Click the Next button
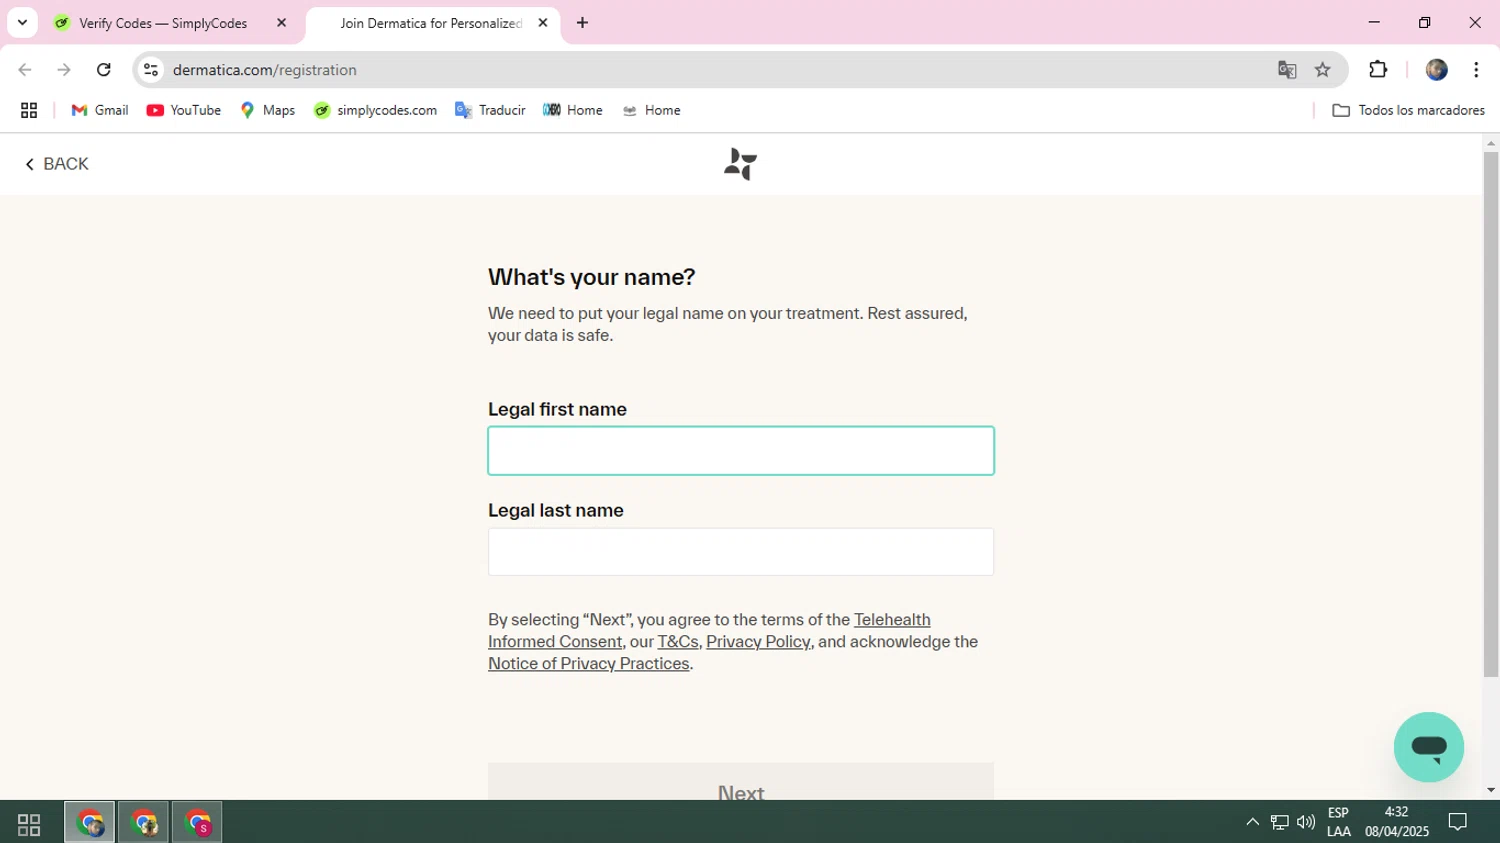The height and width of the screenshot is (843, 1500). tap(741, 782)
